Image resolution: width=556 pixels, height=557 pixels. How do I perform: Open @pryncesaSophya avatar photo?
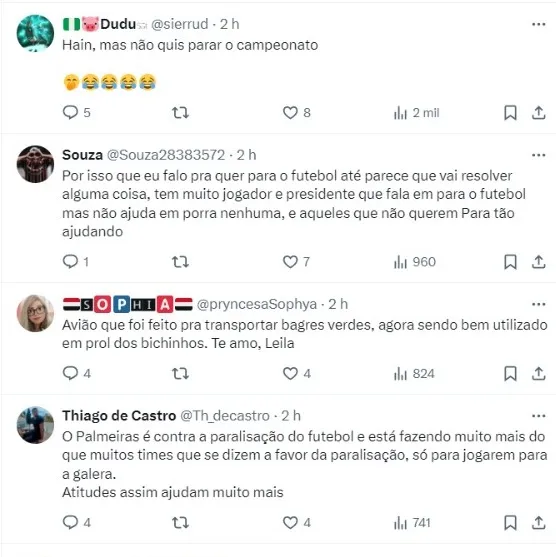click(35, 313)
